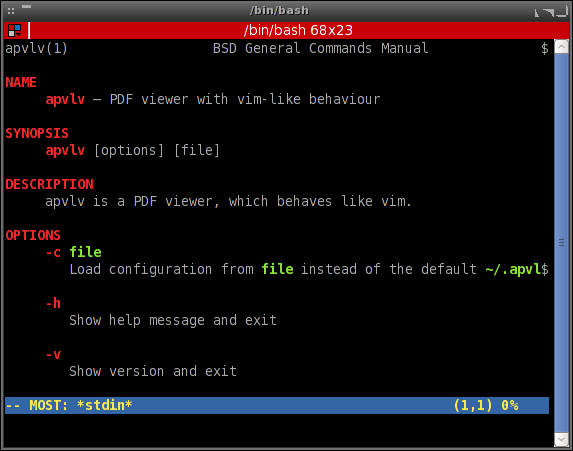Click the small dash button in window titlebar
Image resolution: width=573 pixels, height=451 pixels.
(x=26, y=6)
